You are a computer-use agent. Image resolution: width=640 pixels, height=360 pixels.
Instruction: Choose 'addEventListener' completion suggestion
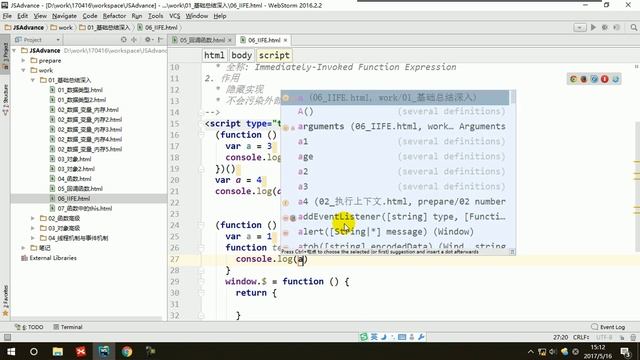[395, 217]
